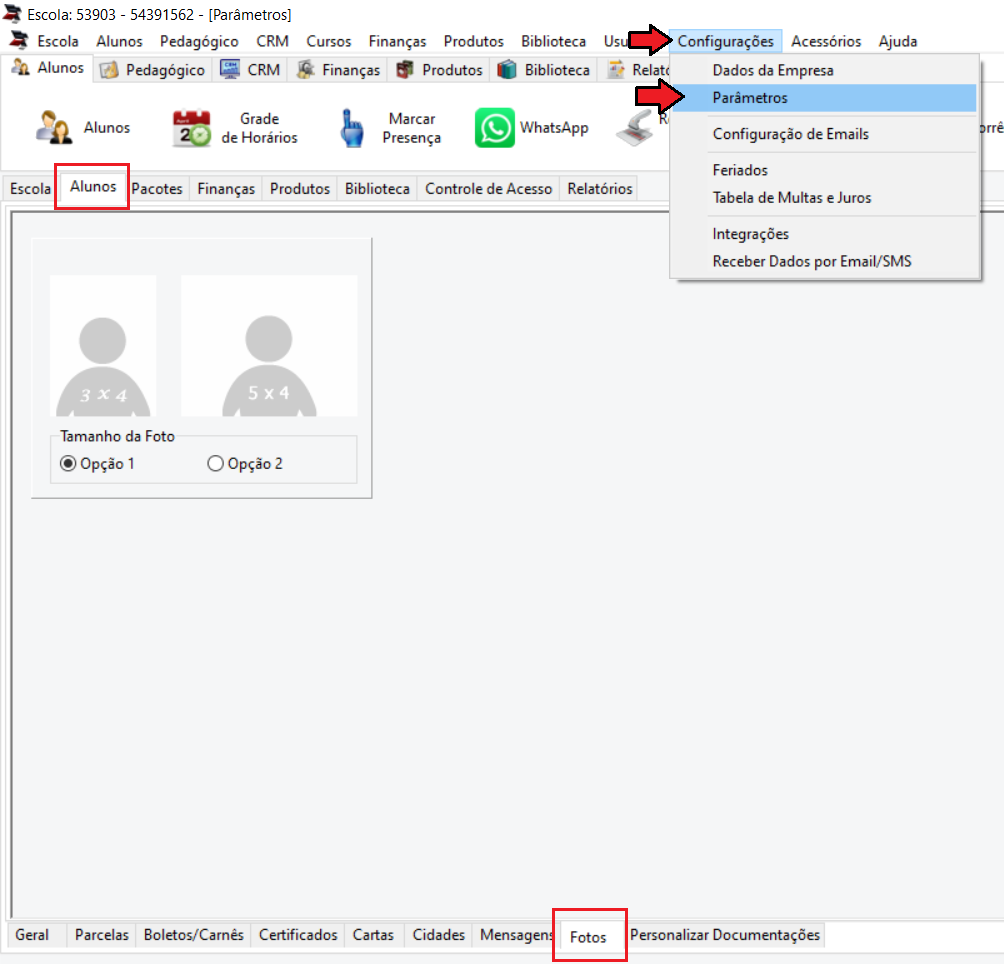Image resolution: width=1004 pixels, height=964 pixels.
Task: Click the Finanças ribbon tab icon
Action: (x=306, y=69)
